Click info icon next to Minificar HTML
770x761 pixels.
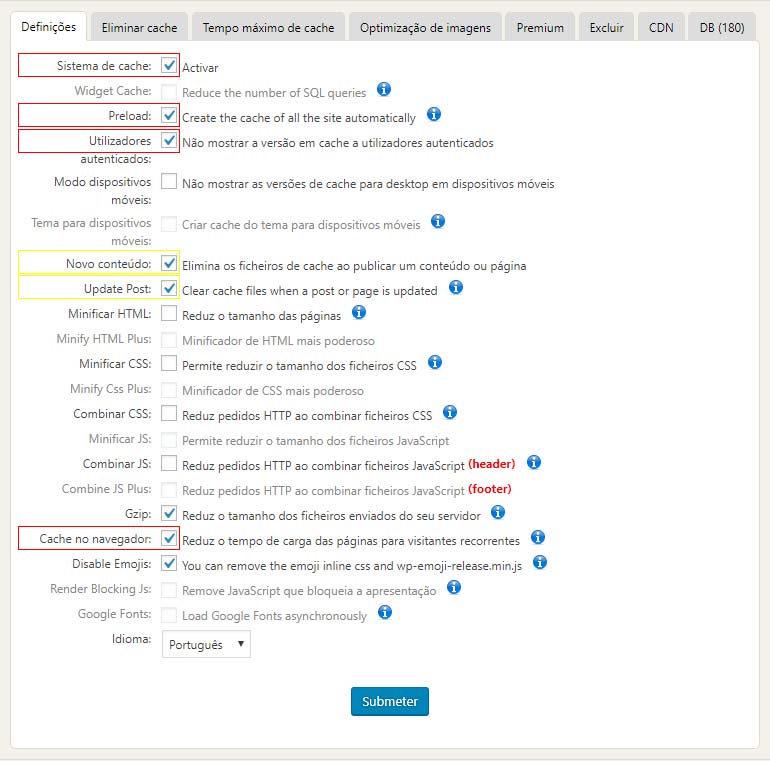pyautogui.click(x=359, y=313)
